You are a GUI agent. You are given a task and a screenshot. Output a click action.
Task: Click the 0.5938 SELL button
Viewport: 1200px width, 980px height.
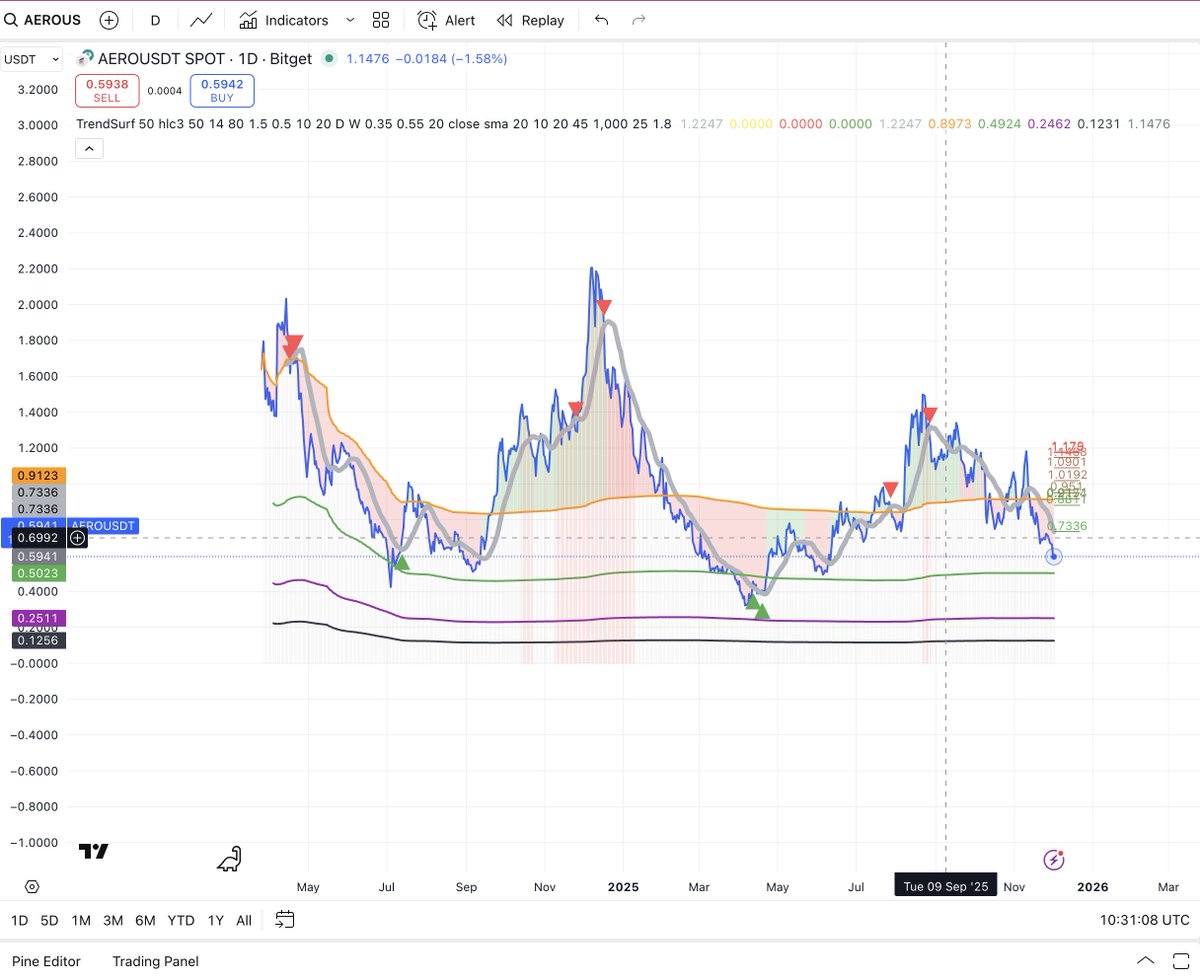point(106,90)
